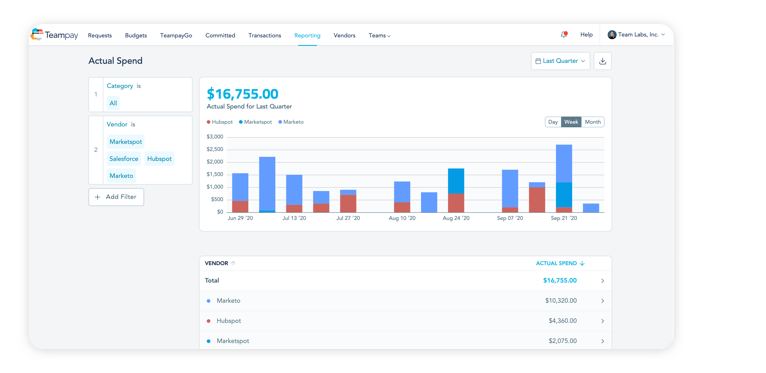Image resolution: width=766 pixels, height=373 pixels.
Task: Click the tallest bar near Sep 21 '20
Action: (x=564, y=178)
